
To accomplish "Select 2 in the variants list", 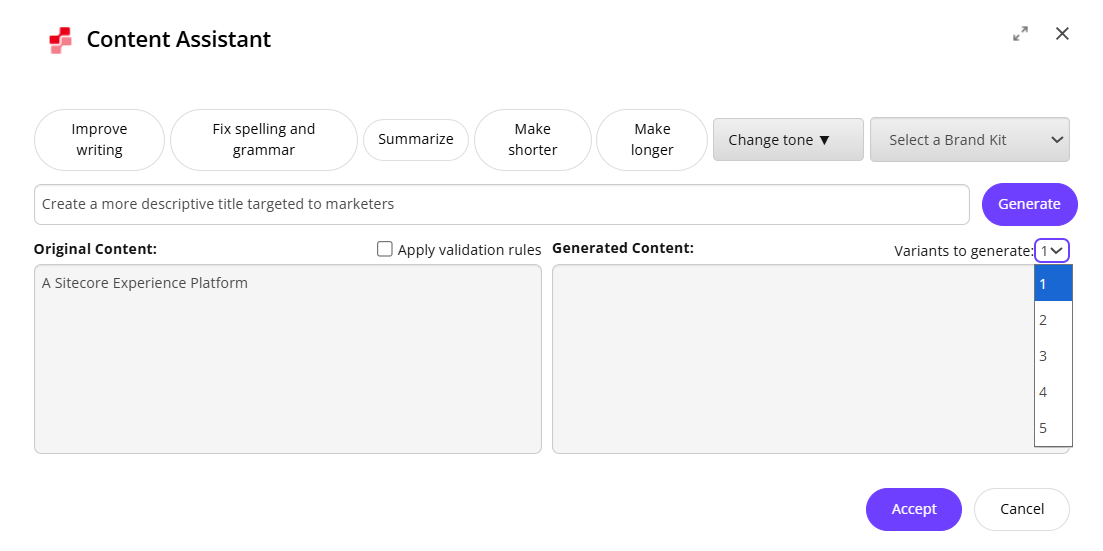I will [x=1053, y=319].
